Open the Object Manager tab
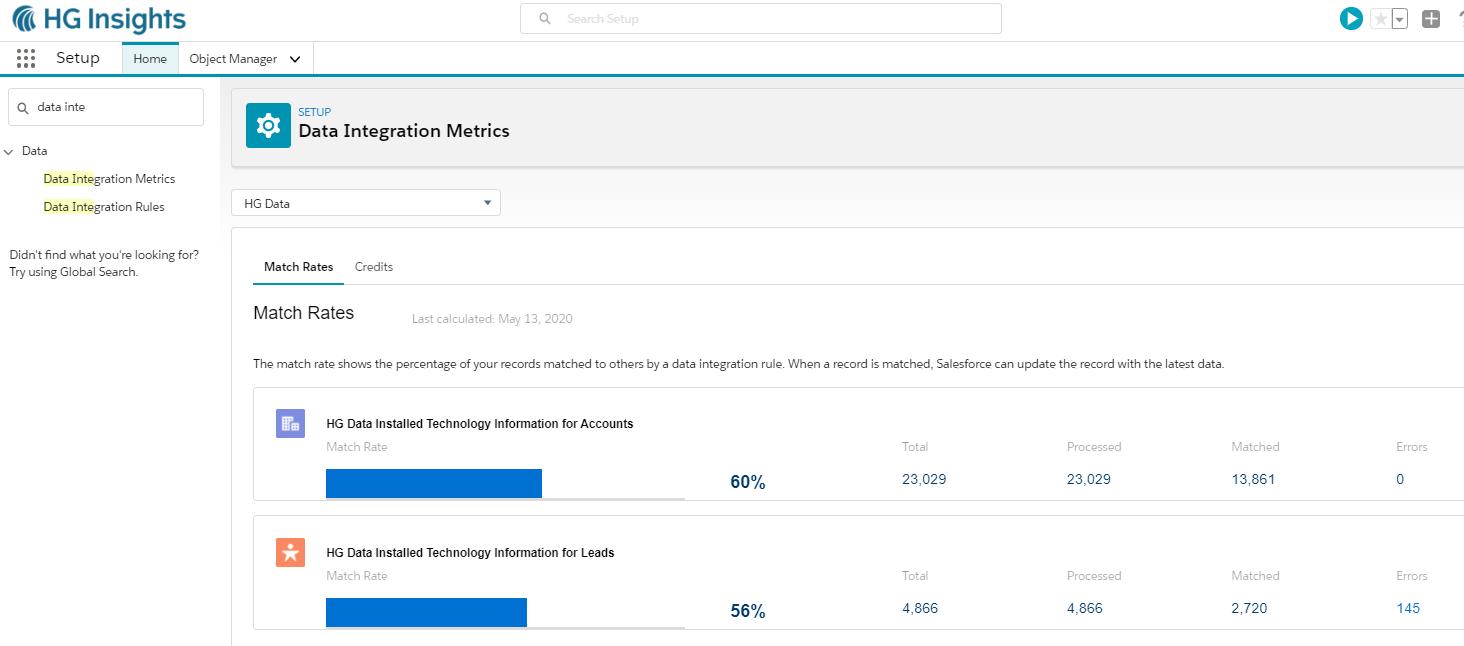This screenshot has width=1464, height=646. [x=233, y=59]
